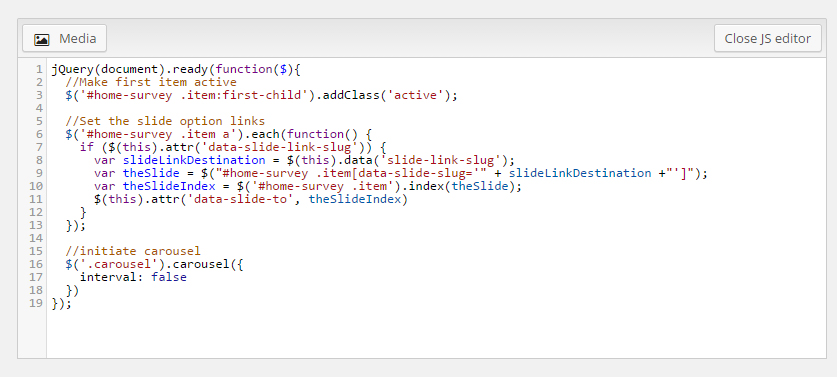Click the 'false' value on line 17
Viewport: 837px width, 377px height.
169,278
